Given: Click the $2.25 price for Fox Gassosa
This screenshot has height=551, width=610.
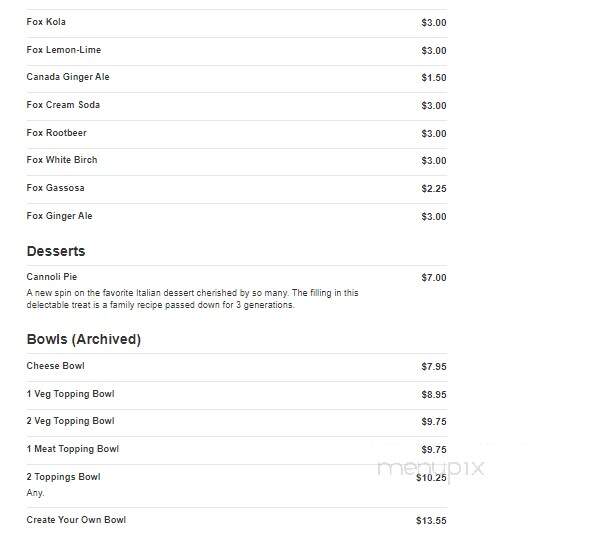Looking at the screenshot, I should [434, 189].
